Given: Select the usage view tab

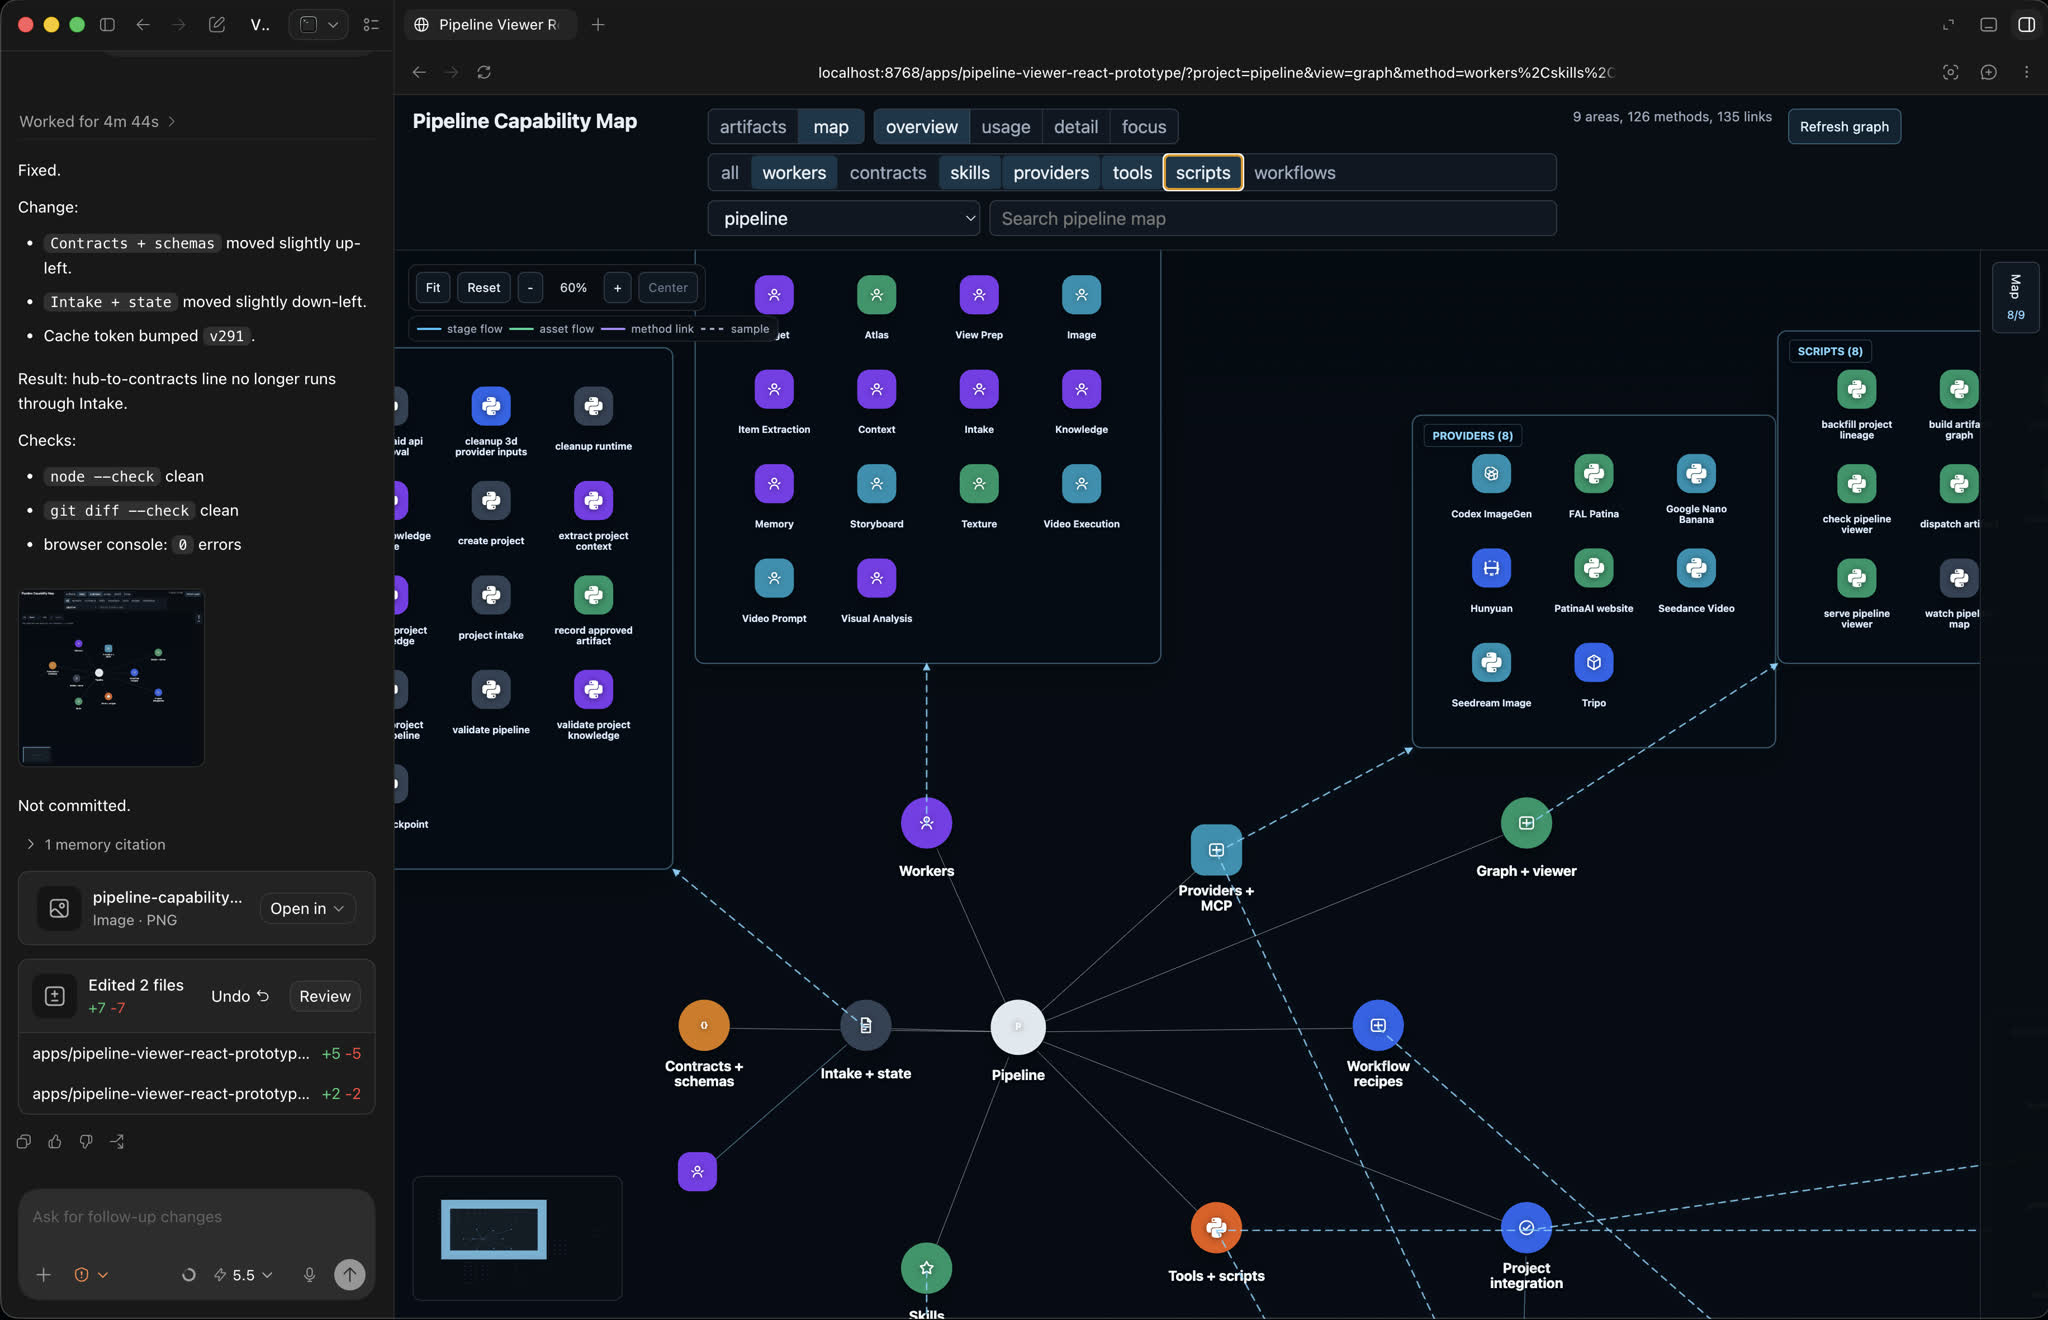Looking at the screenshot, I should (x=1005, y=127).
